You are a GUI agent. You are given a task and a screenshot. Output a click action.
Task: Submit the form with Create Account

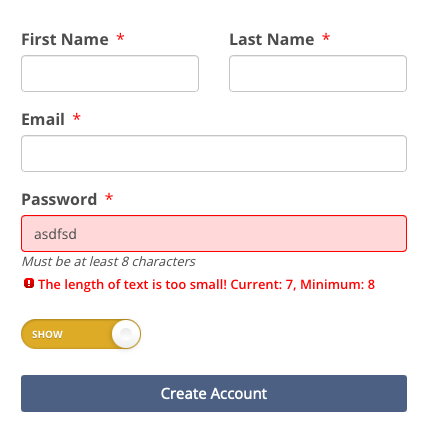click(x=214, y=393)
